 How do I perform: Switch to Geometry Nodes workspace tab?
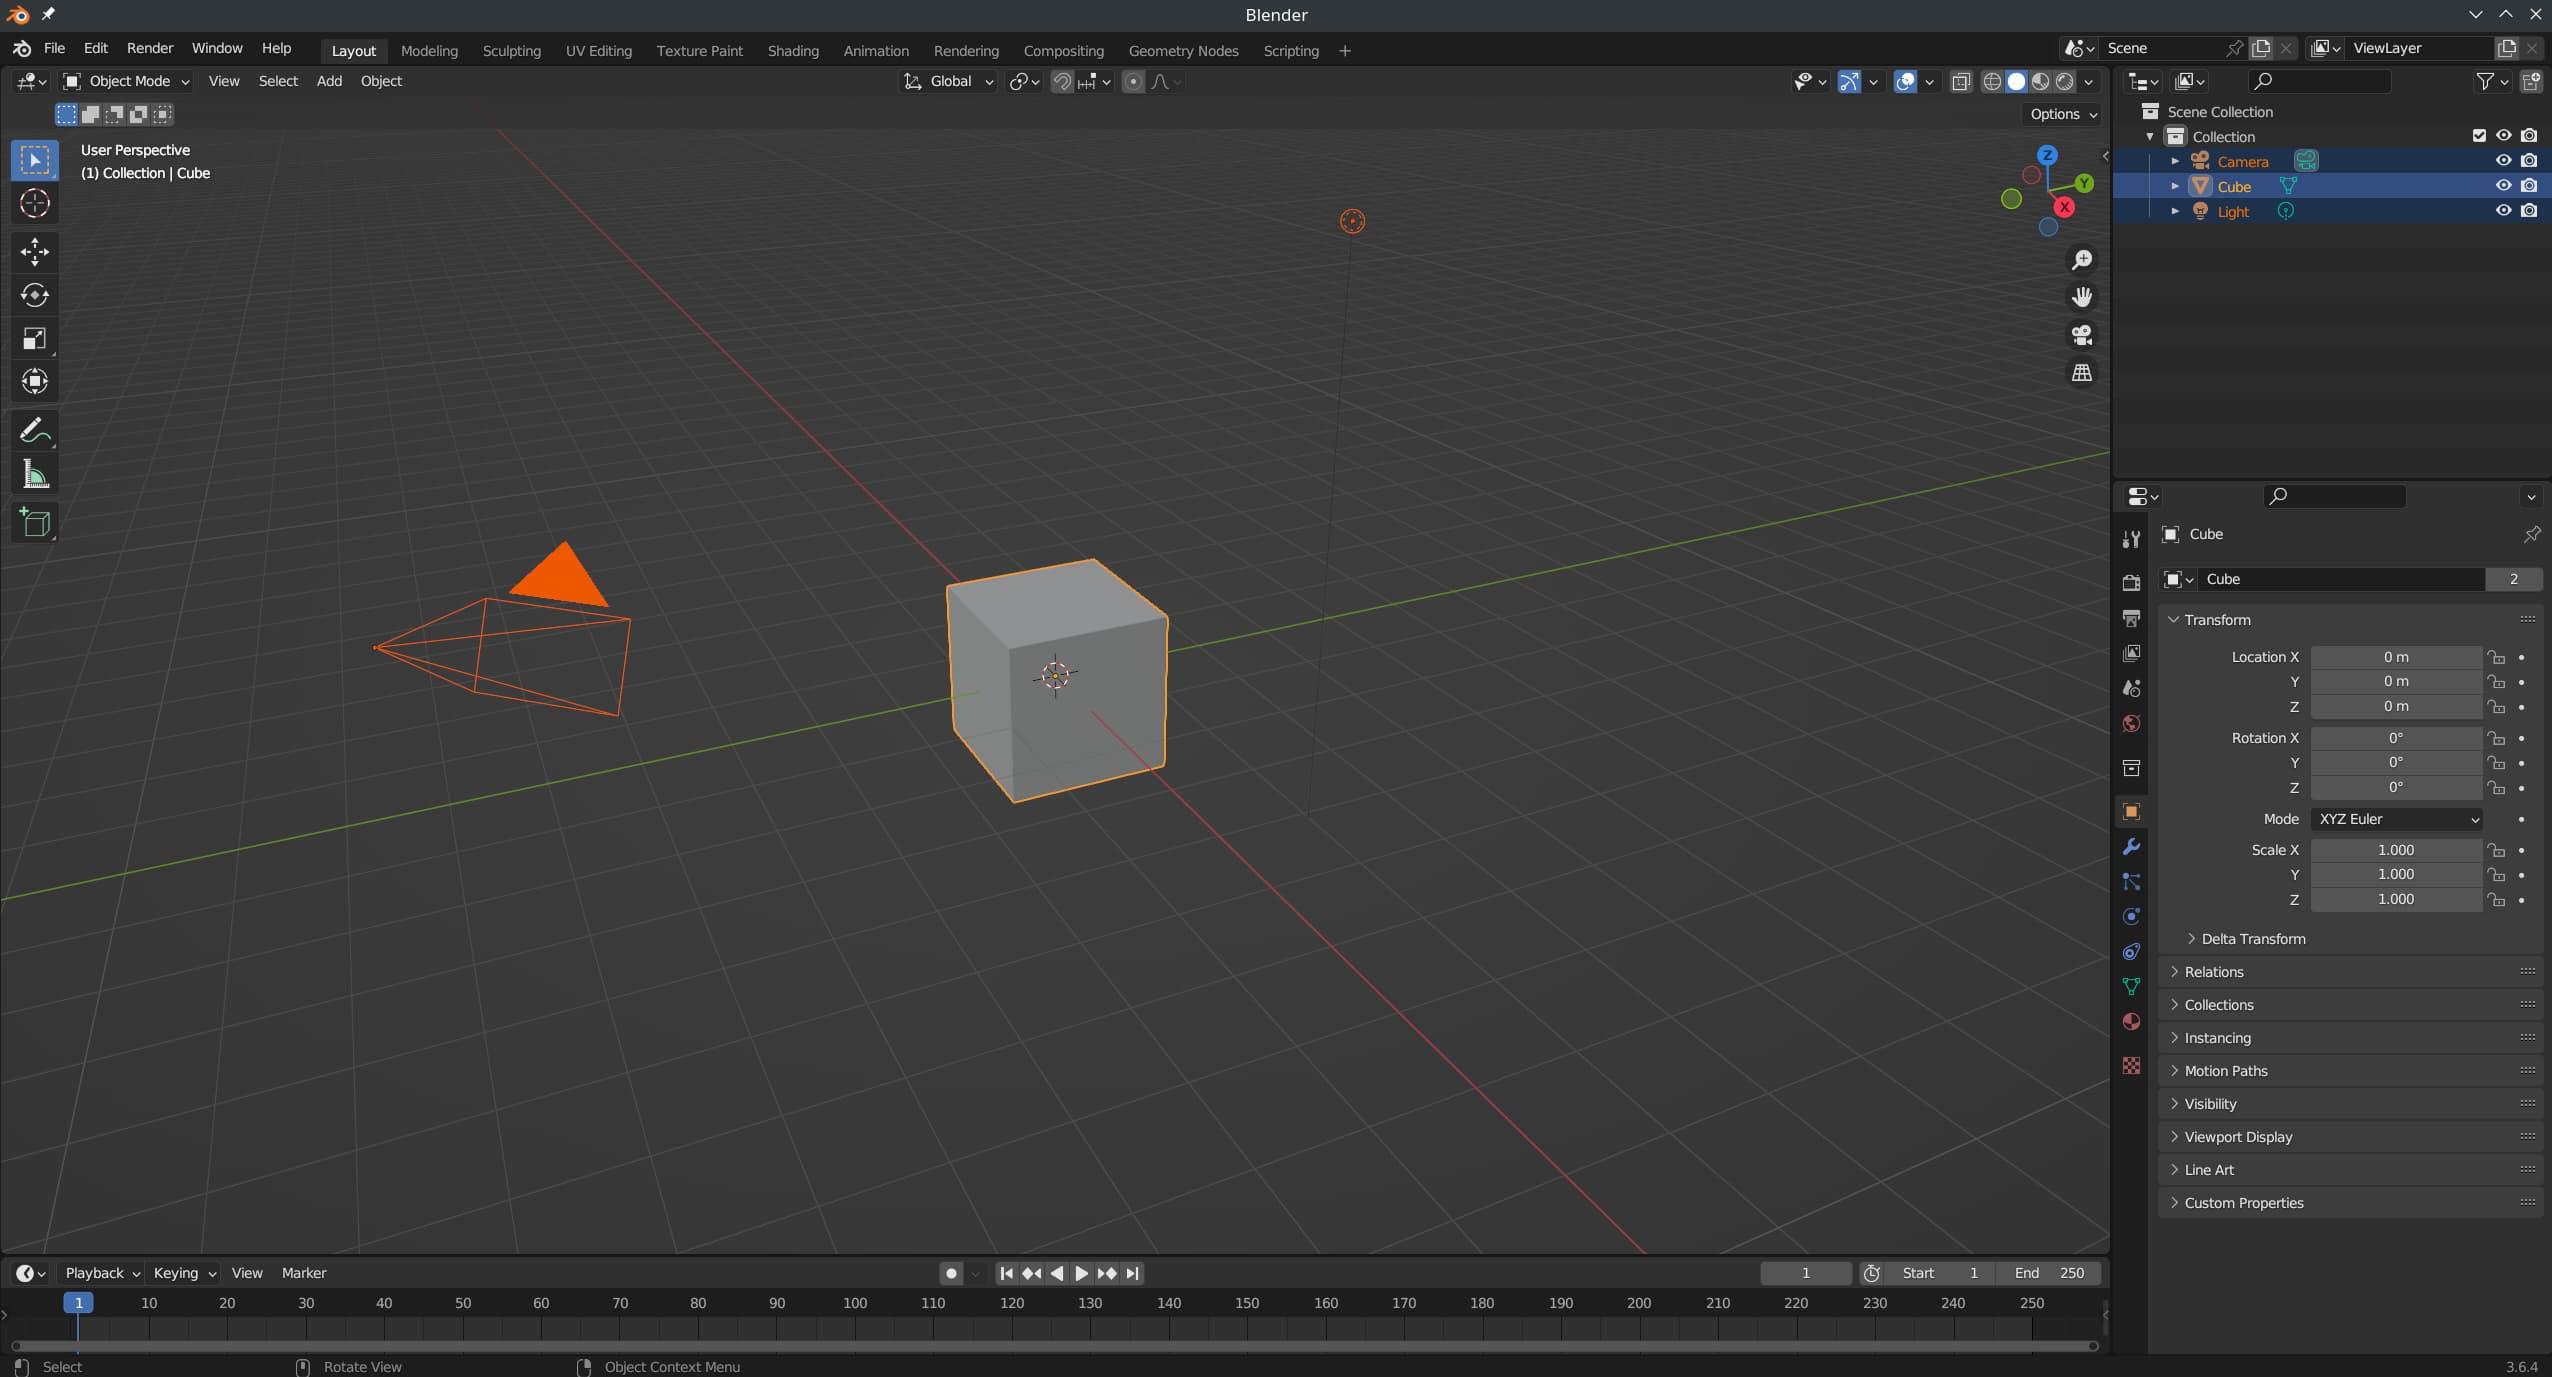1183,51
